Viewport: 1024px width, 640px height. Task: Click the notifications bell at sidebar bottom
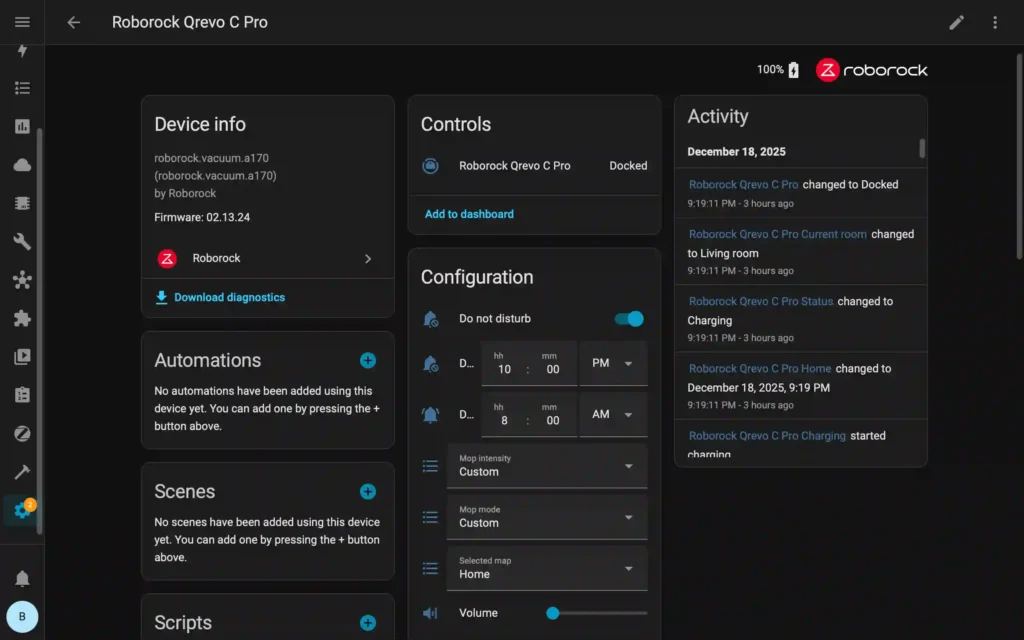[x=21, y=577]
